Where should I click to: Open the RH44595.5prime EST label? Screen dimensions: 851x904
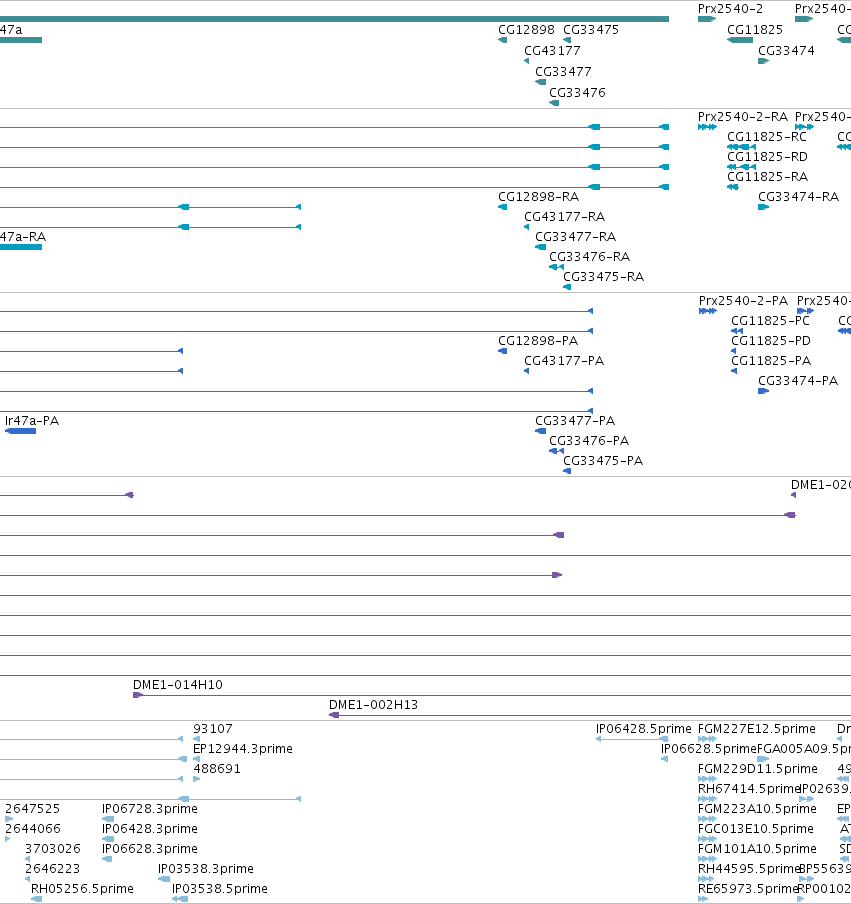coord(749,869)
